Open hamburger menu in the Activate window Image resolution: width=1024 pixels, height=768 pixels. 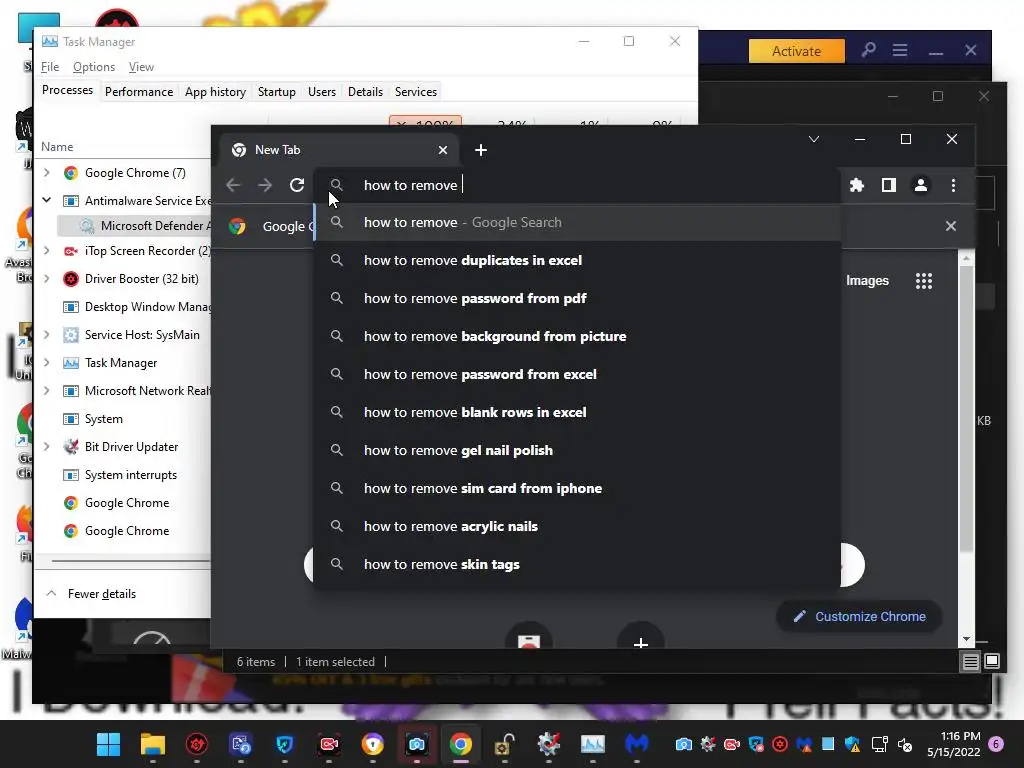click(900, 50)
